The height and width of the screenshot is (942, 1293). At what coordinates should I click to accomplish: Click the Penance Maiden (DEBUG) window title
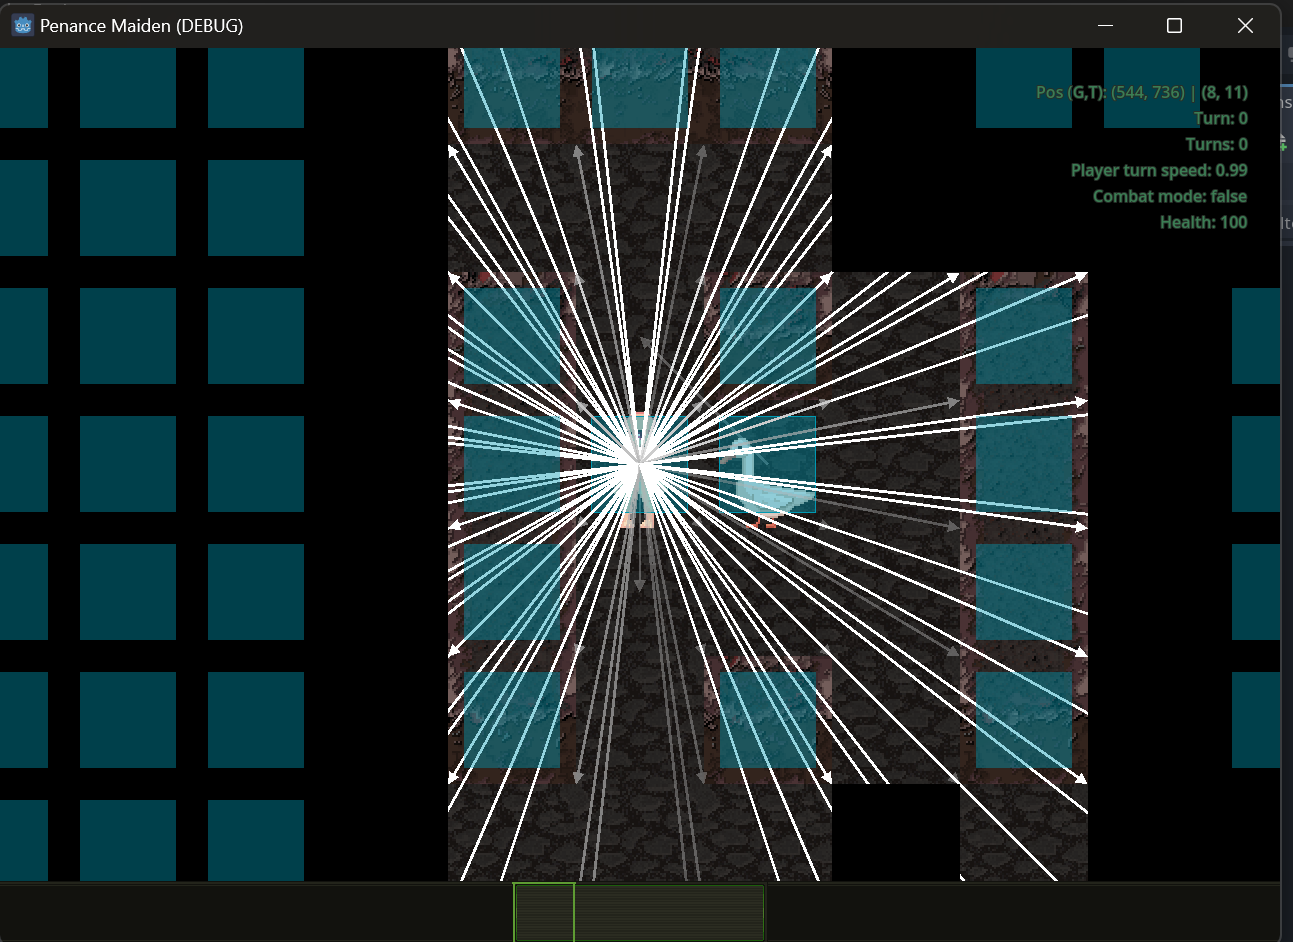coord(141,25)
